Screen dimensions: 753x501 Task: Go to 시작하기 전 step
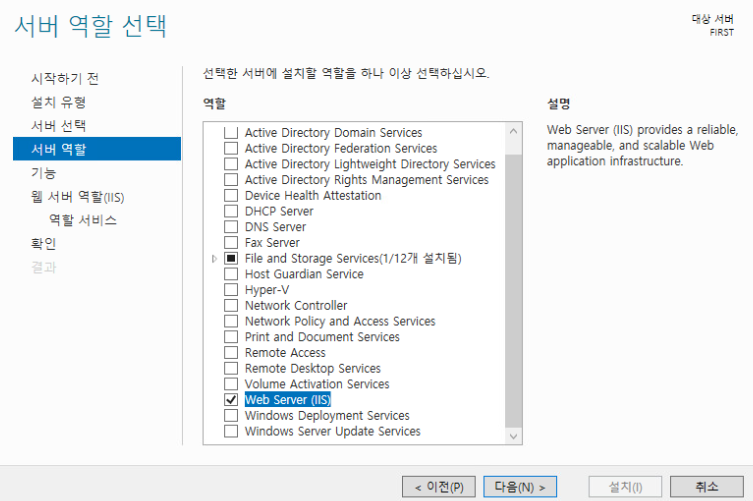tap(65, 78)
